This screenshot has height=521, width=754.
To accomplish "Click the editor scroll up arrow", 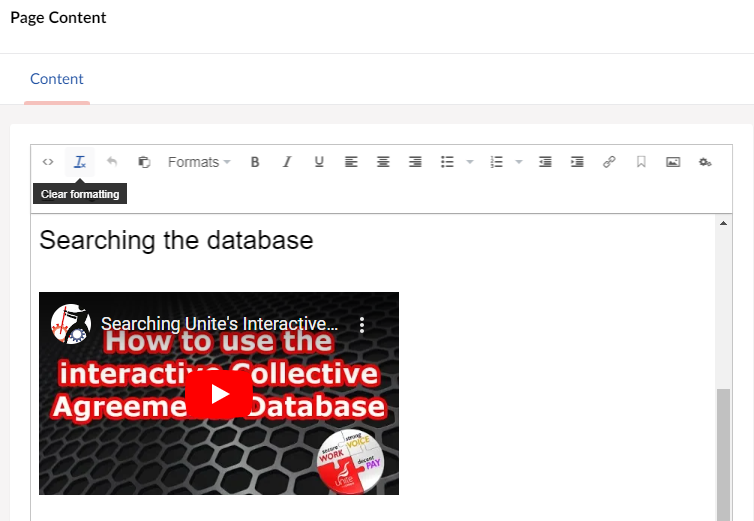I will (723, 223).
